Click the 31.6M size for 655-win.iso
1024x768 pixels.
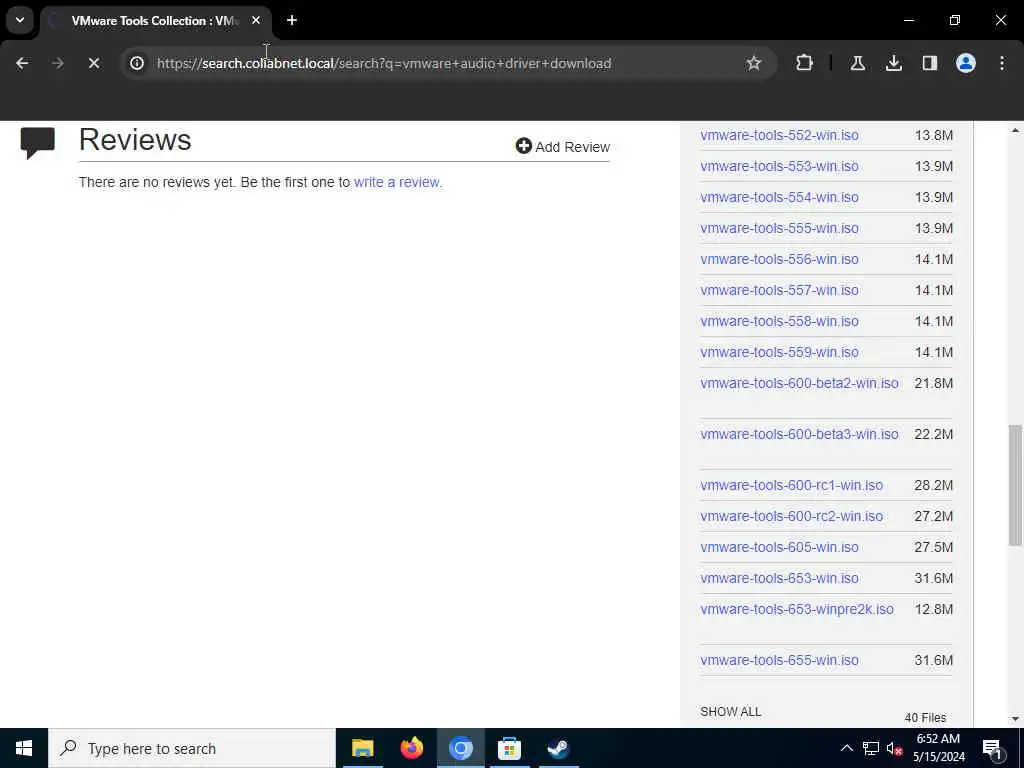(x=933, y=660)
